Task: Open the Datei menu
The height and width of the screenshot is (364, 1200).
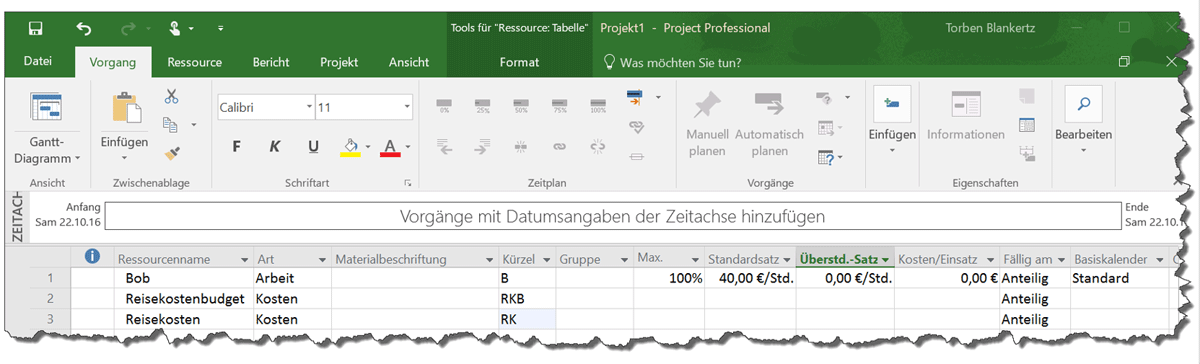Action: coord(38,62)
